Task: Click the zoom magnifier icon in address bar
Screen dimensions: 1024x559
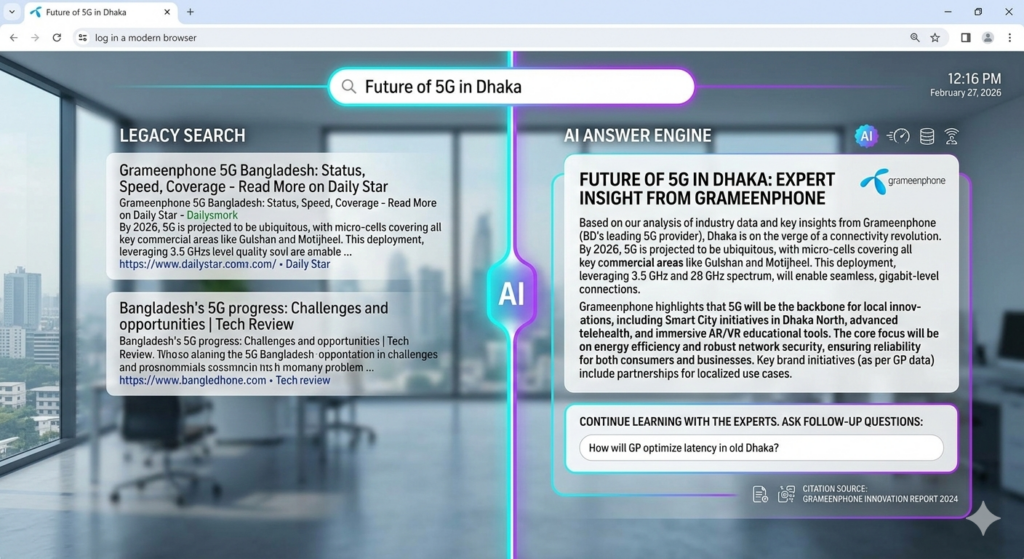Action: click(915, 38)
